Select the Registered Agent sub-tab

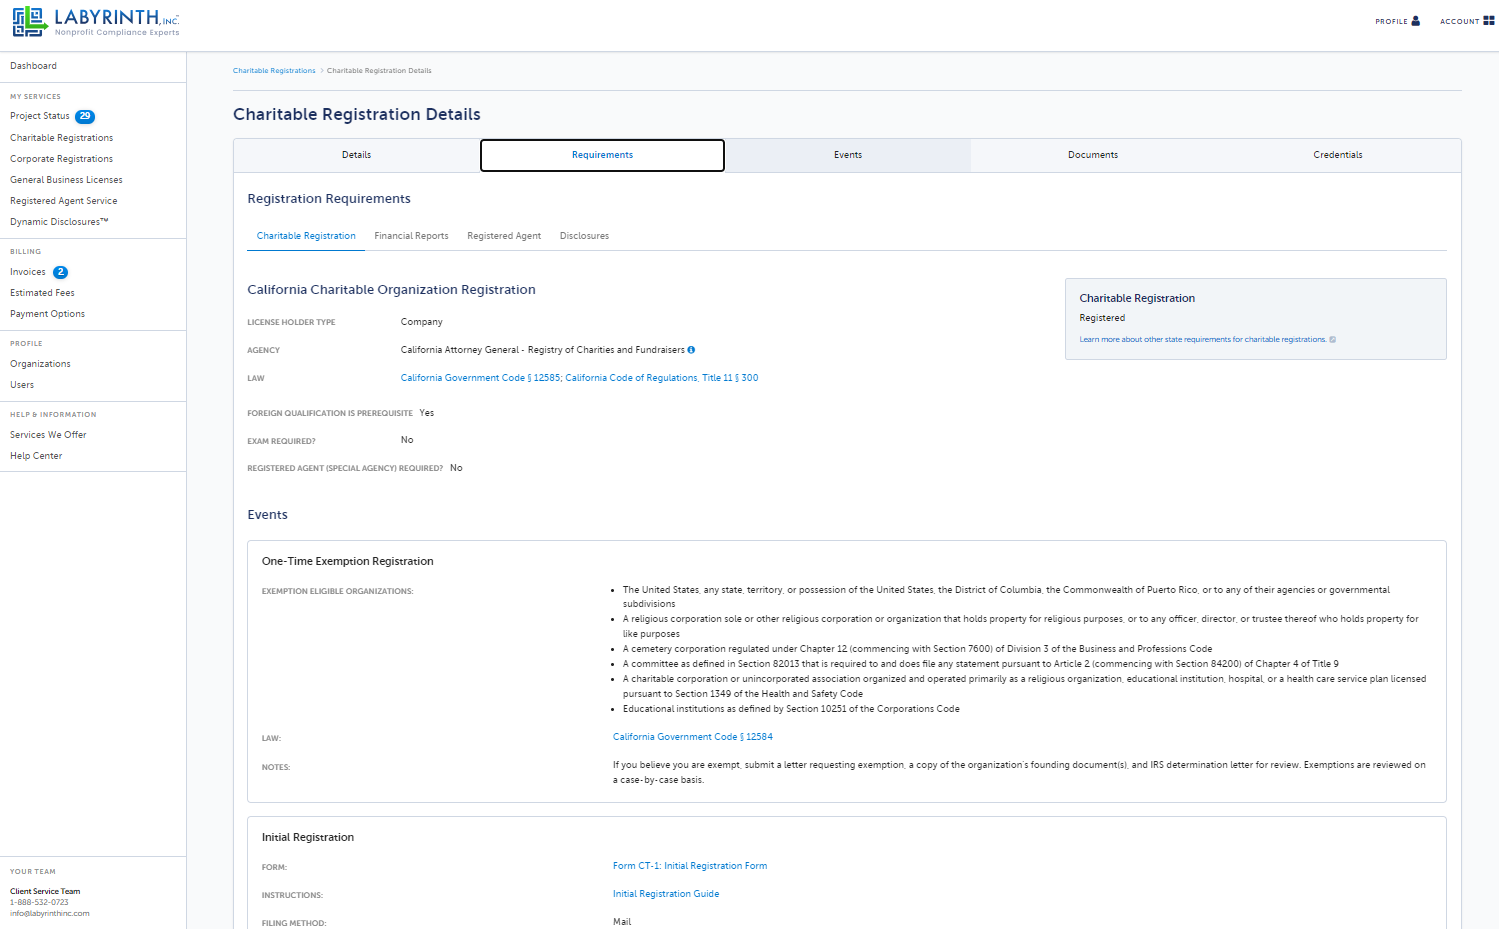point(504,236)
